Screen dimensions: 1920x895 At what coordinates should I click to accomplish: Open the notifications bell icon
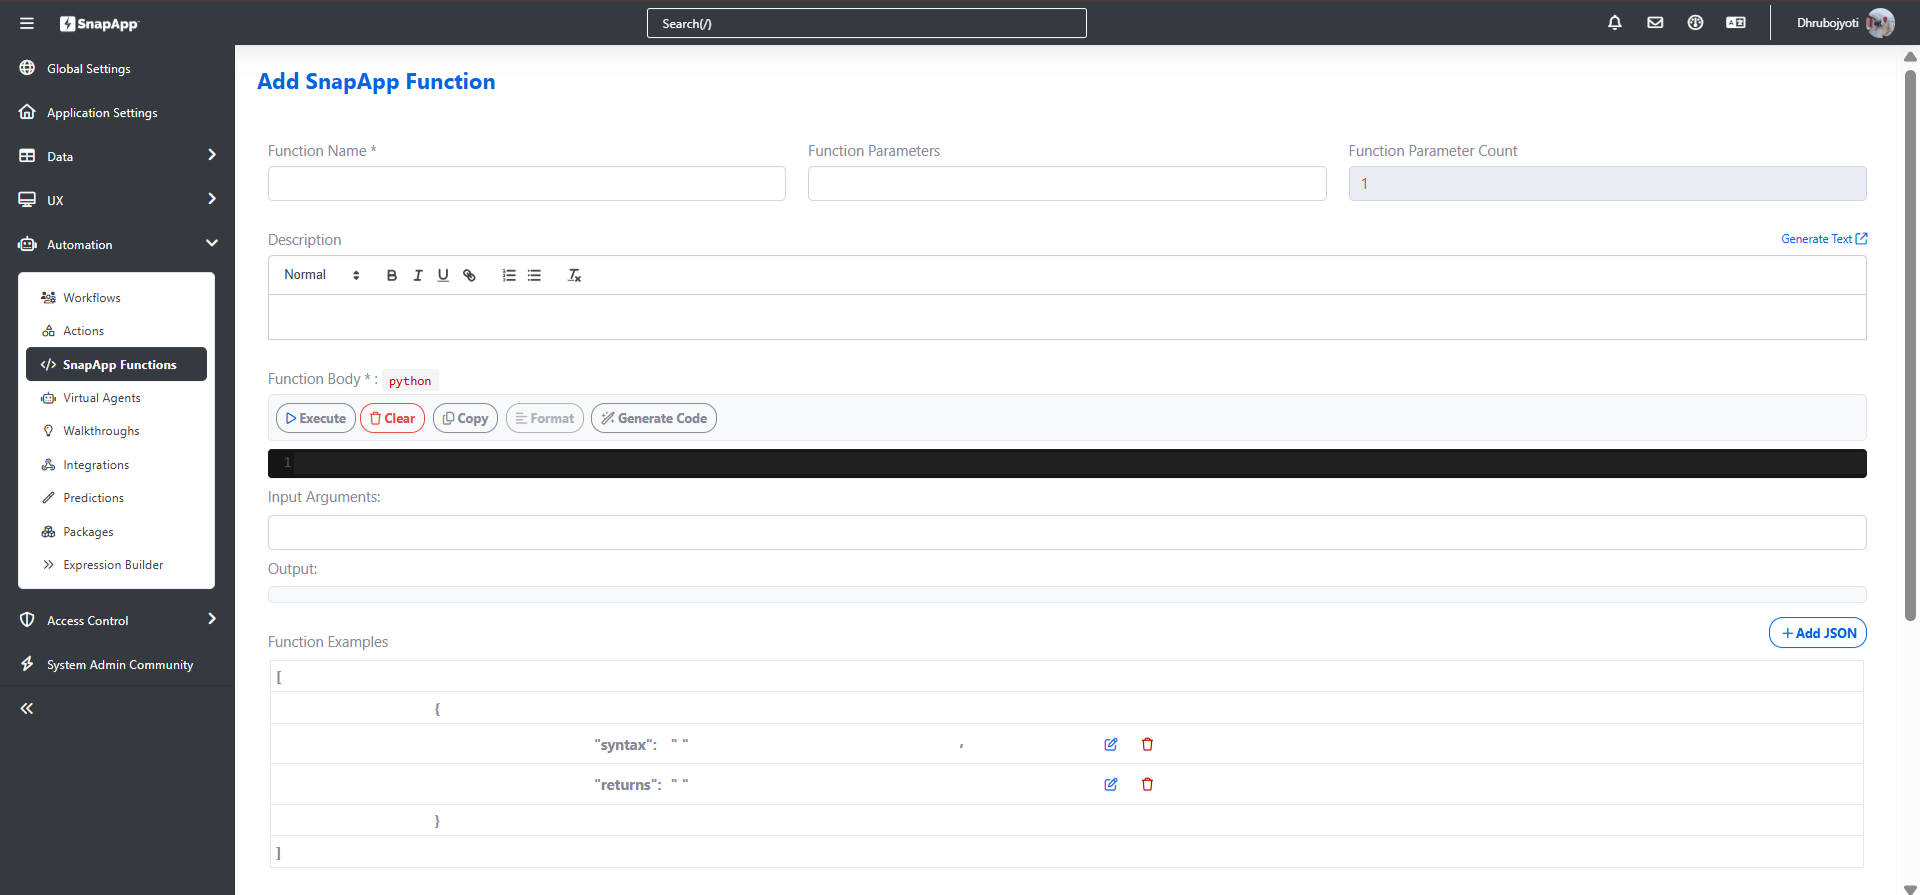1615,22
